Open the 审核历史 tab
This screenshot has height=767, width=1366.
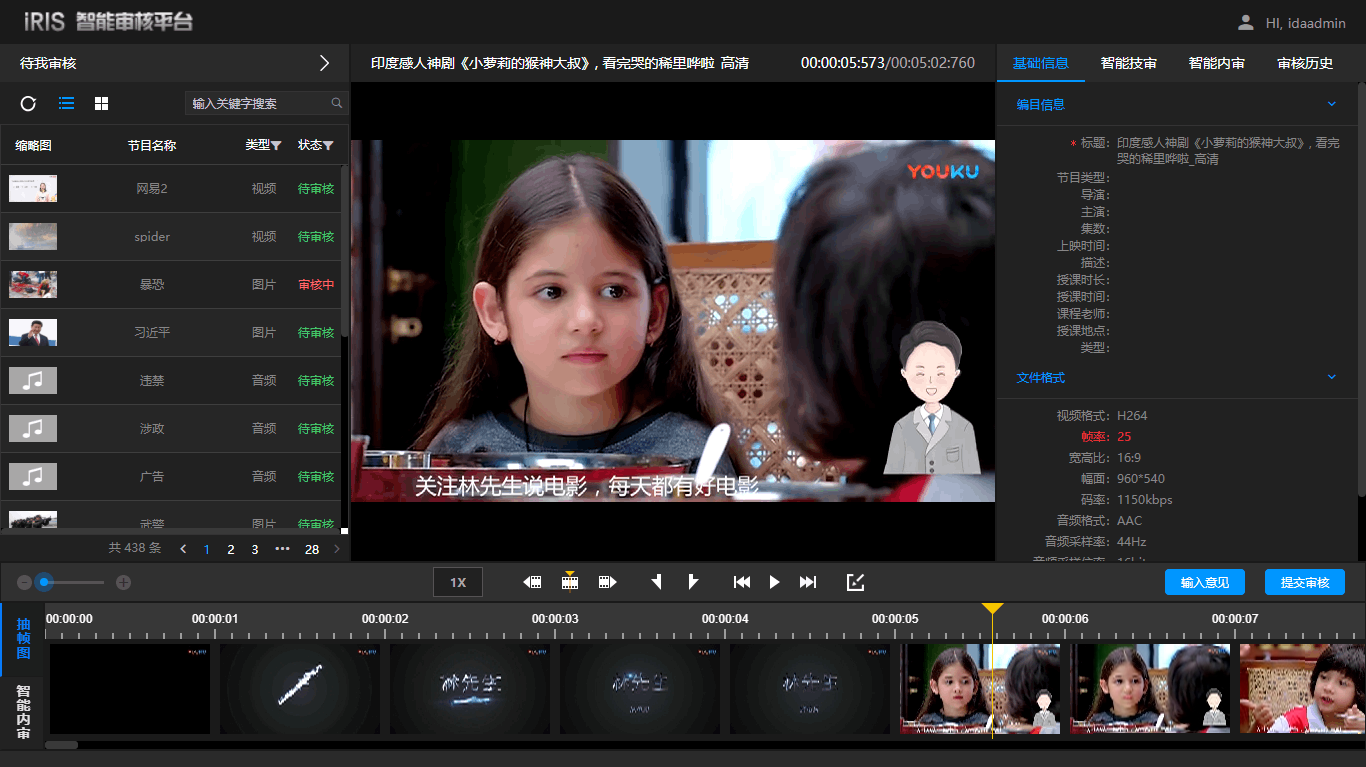(1305, 63)
